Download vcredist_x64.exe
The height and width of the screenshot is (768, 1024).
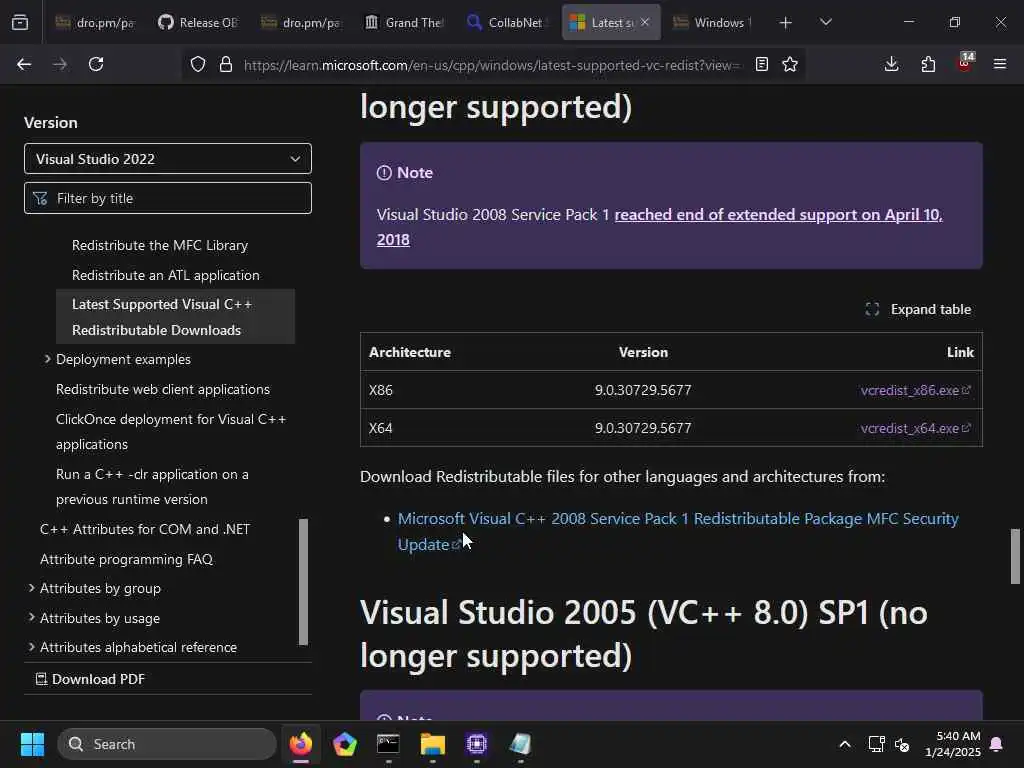coord(916,428)
